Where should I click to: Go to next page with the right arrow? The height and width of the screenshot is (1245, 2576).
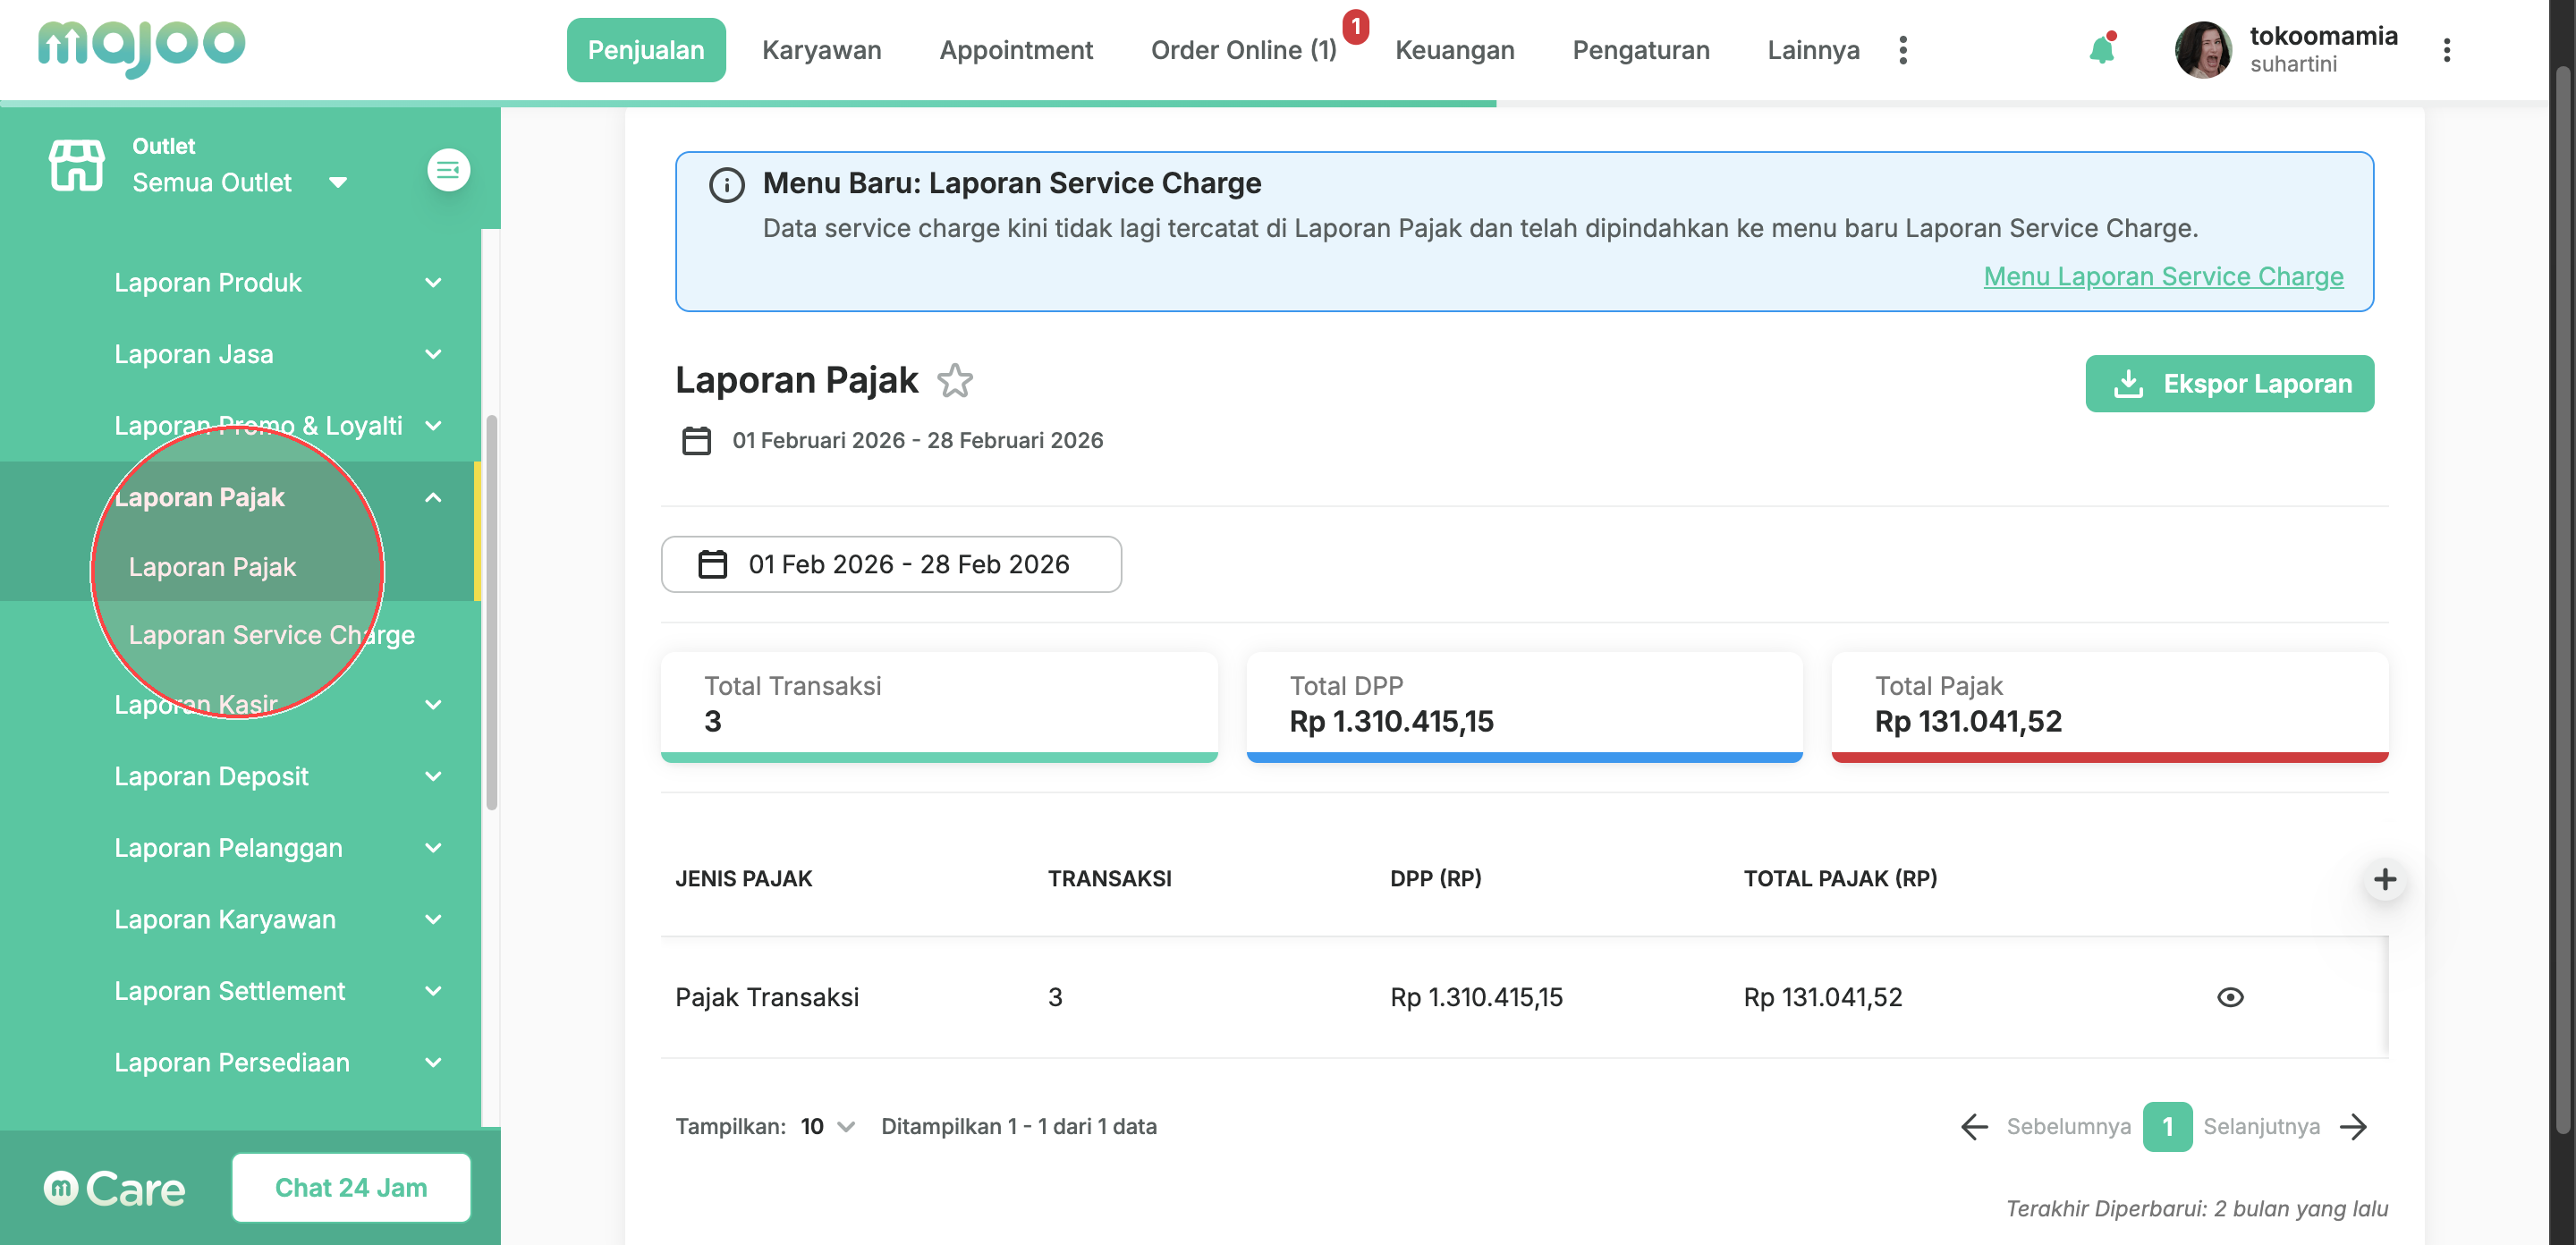pyautogui.click(x=2354, y=1127)
